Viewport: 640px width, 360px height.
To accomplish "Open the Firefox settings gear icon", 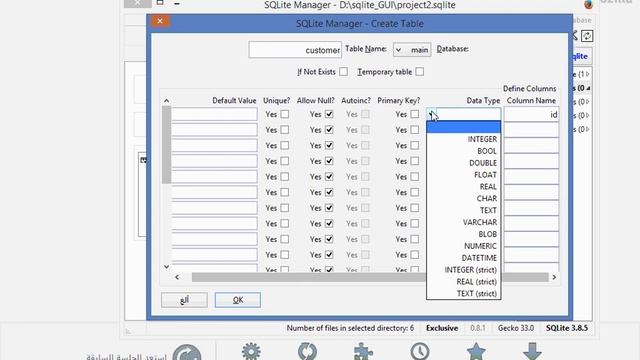I will coord(251,351).
